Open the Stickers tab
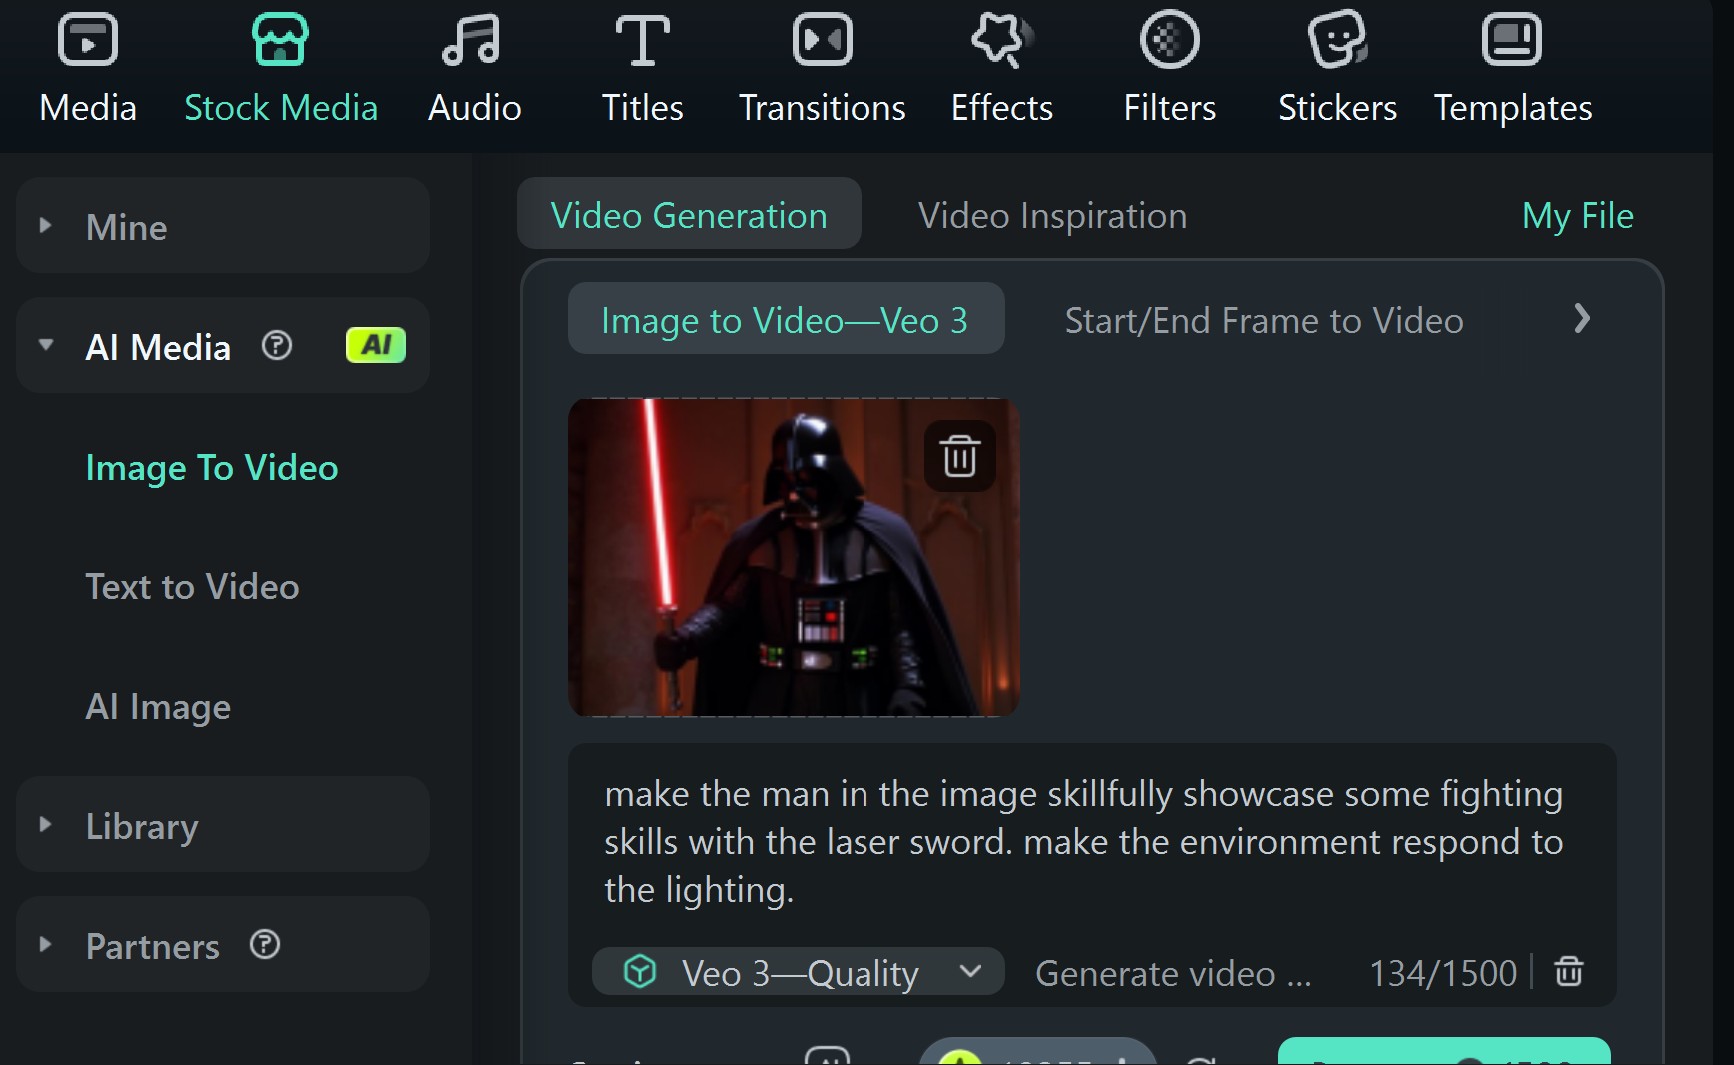 click(x=1337, y=69)
